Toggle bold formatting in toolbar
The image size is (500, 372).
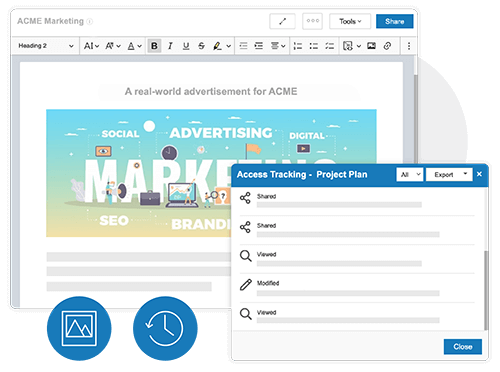click(x=154, y=46)
